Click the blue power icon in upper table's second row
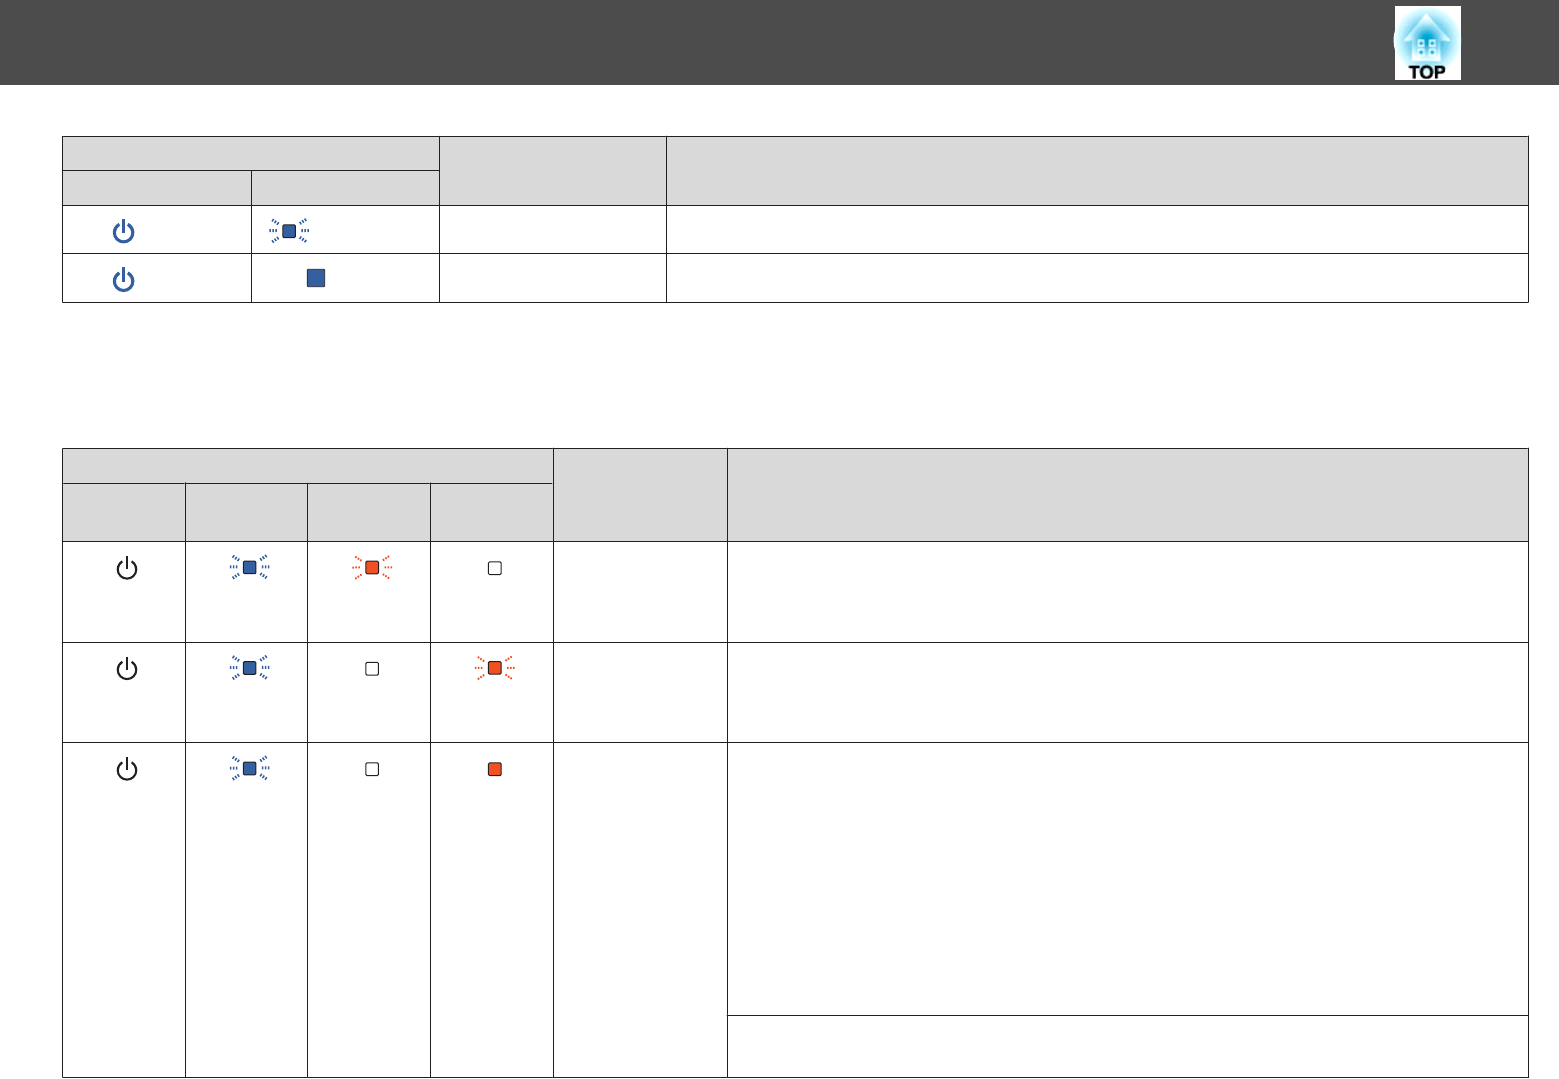Viewport: 1559px width, 1079px height. tap(123, 280)
